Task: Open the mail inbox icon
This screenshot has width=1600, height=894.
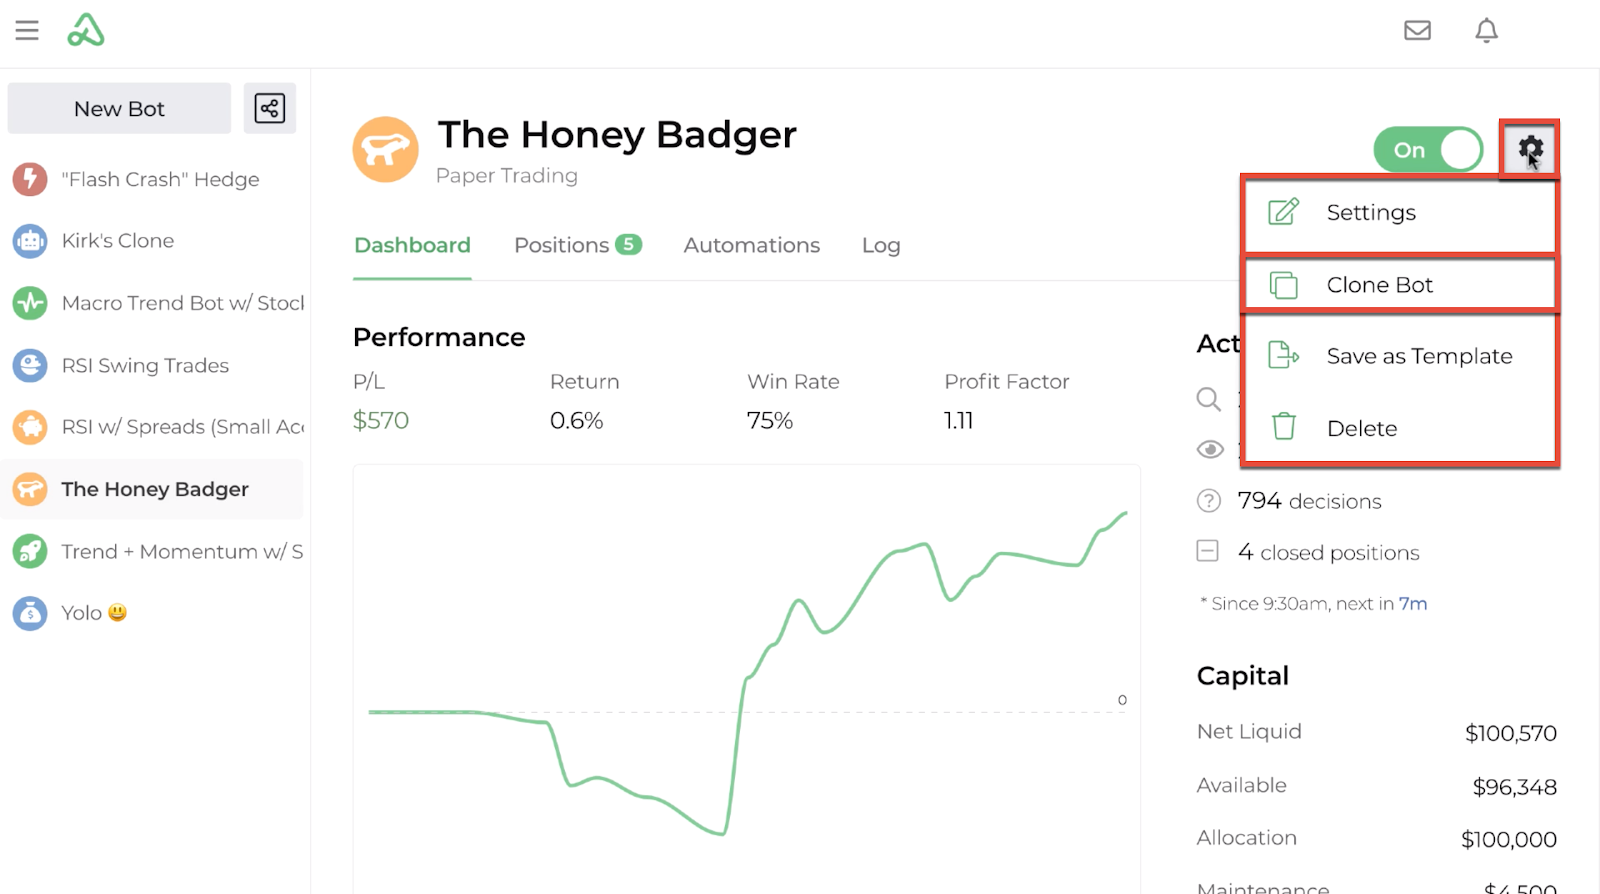Action: point(1417,31)
